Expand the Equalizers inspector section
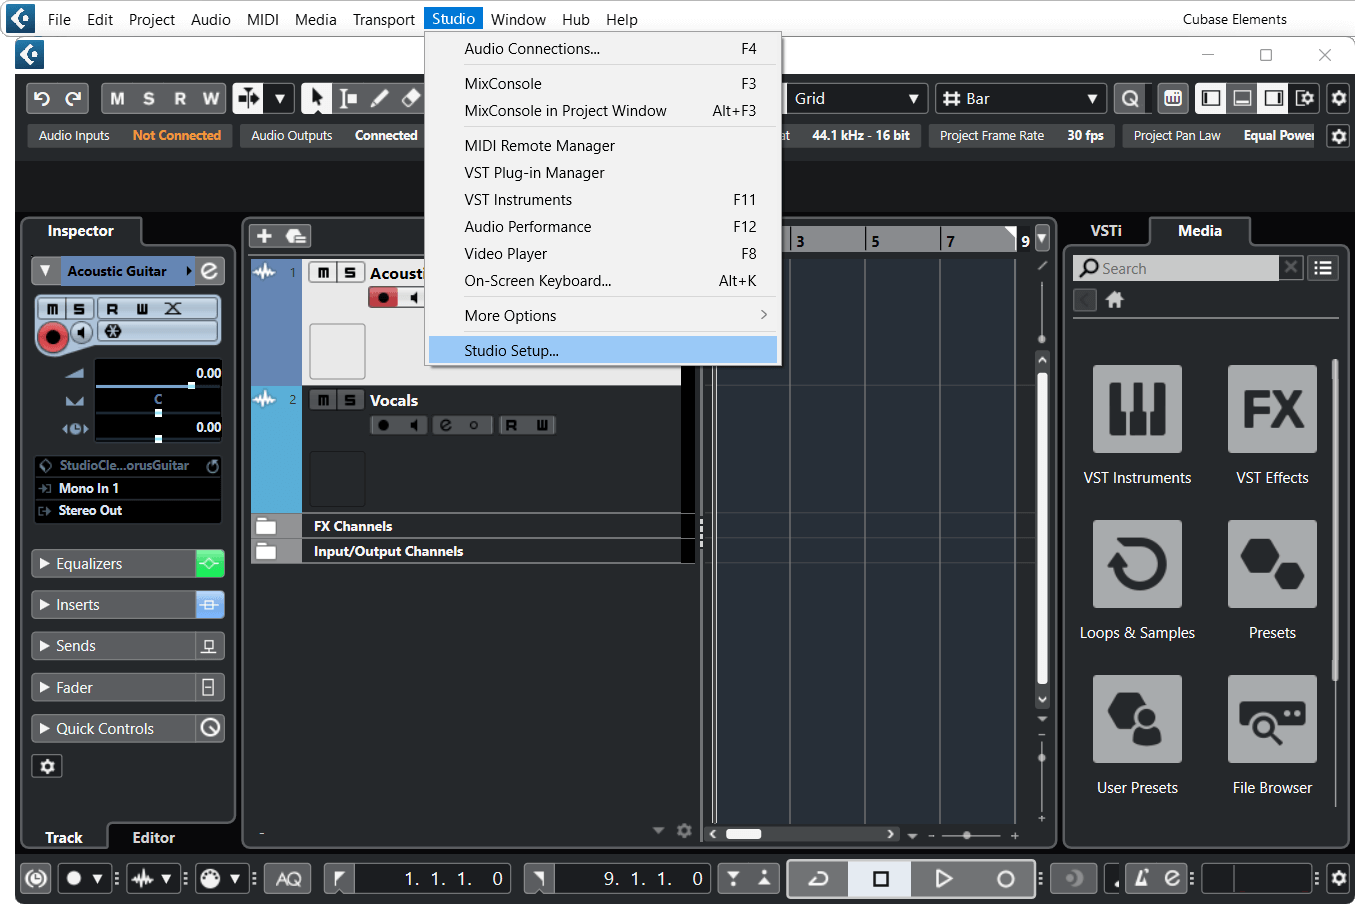 tap(42, 563)
